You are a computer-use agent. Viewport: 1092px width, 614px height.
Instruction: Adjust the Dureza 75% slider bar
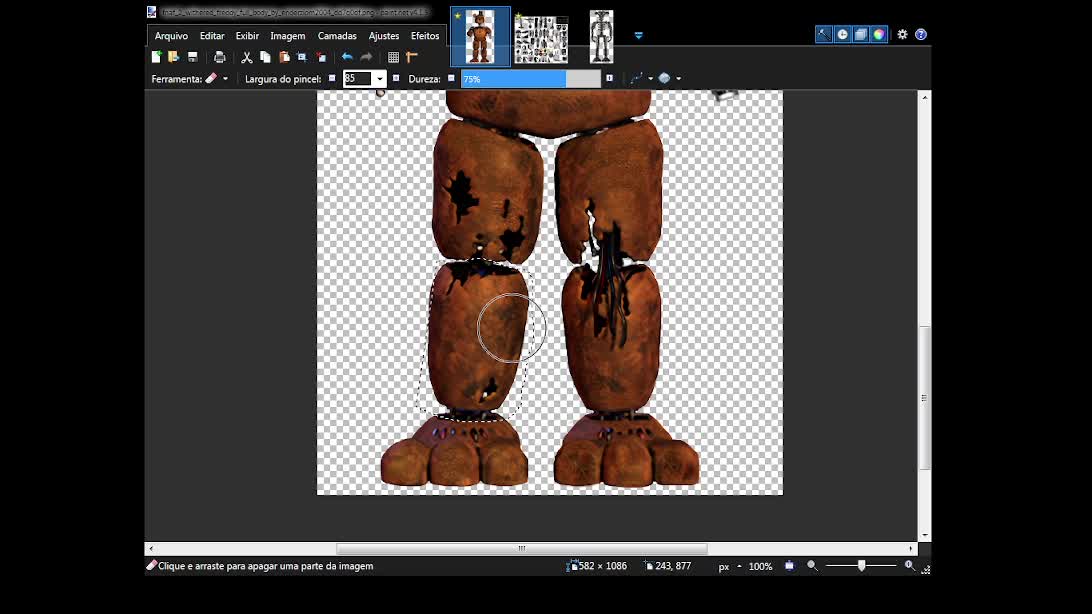pyautogui.click(x=531, y=79)
